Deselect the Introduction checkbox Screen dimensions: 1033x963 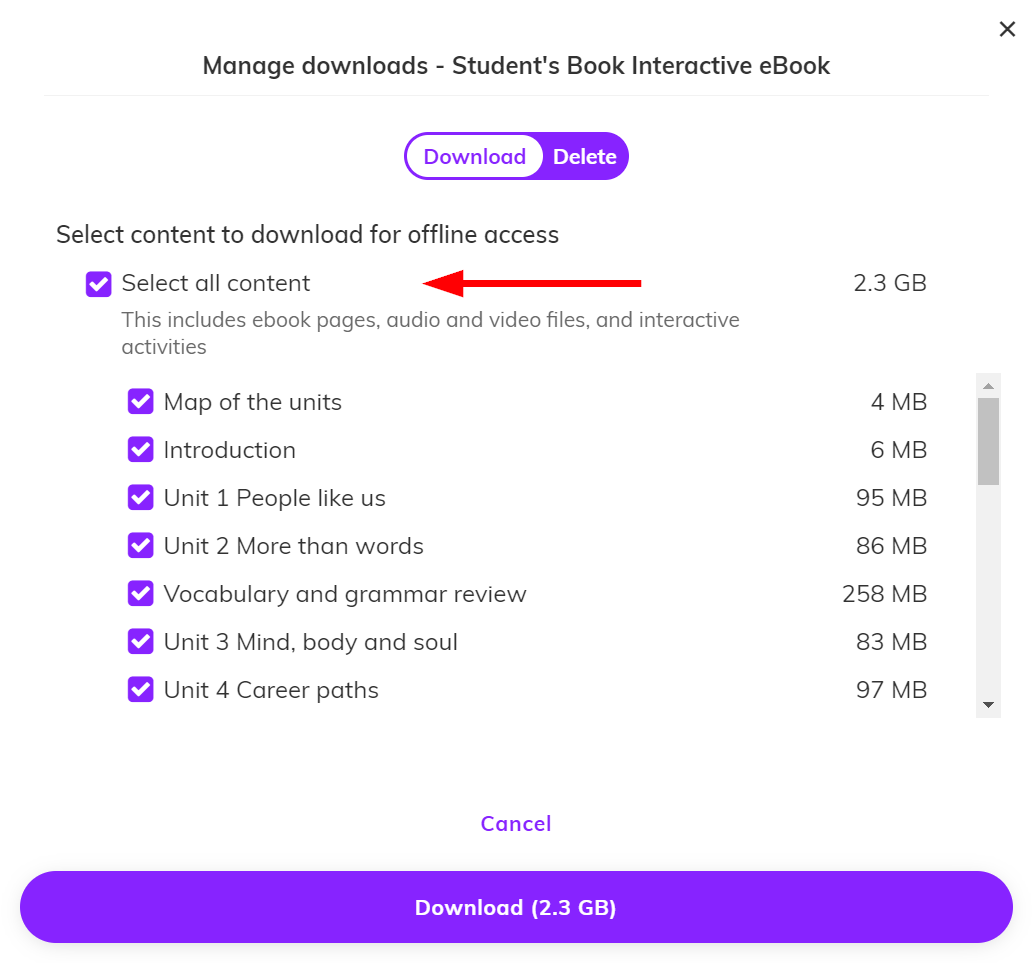click(140, 450)
